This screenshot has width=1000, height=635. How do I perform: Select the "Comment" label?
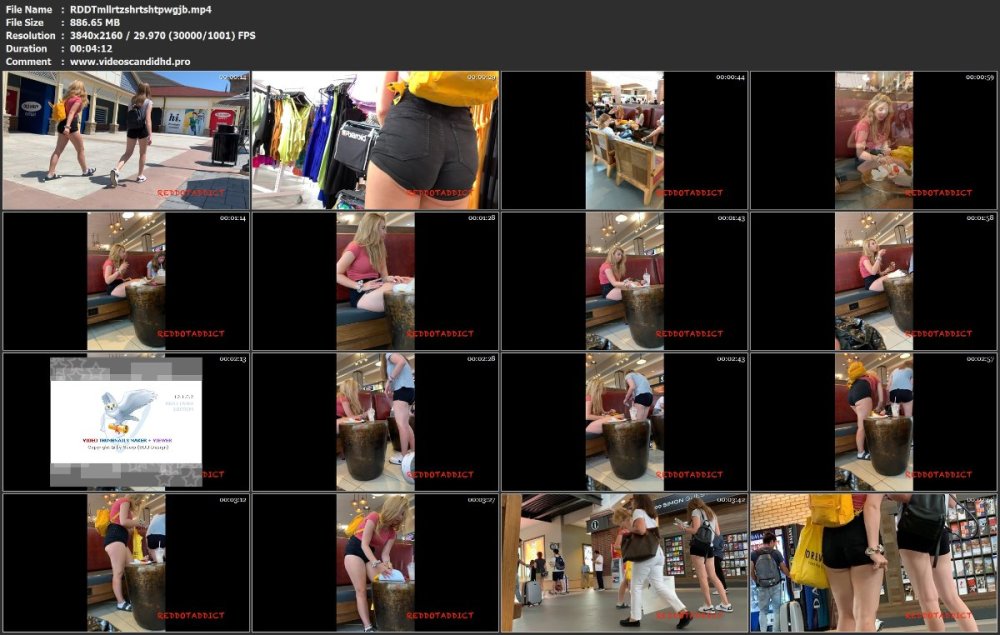[28, 62]
